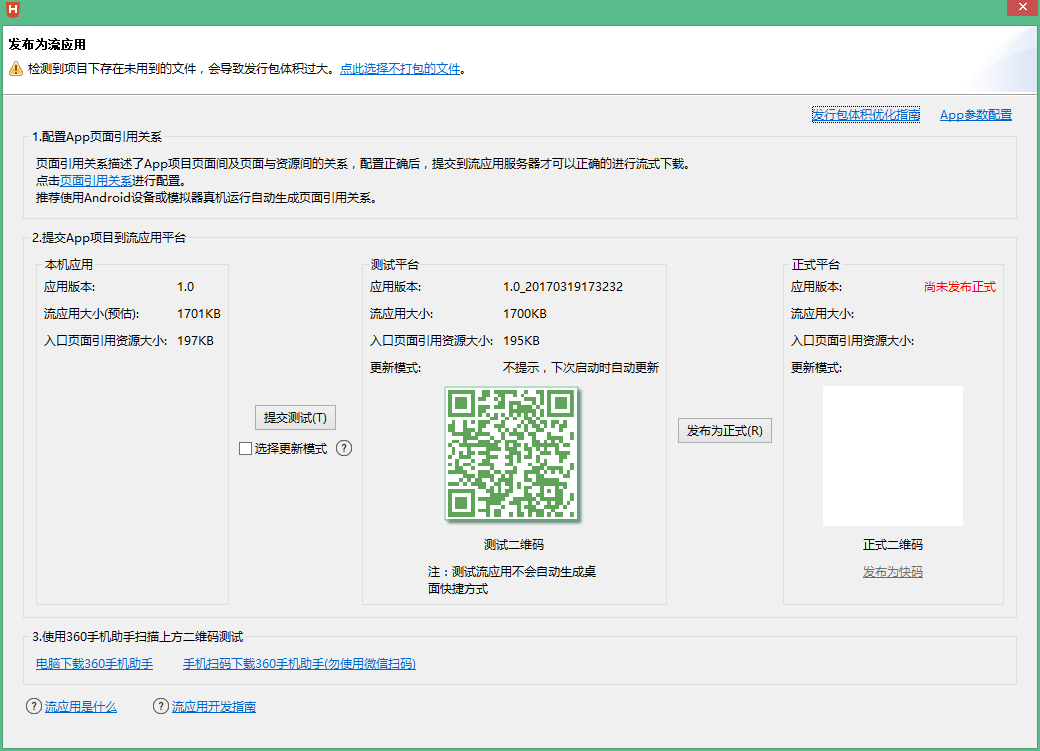Open the 流应用开发指南 link
Screen dimensions: 1040x751
click(214, 707)
